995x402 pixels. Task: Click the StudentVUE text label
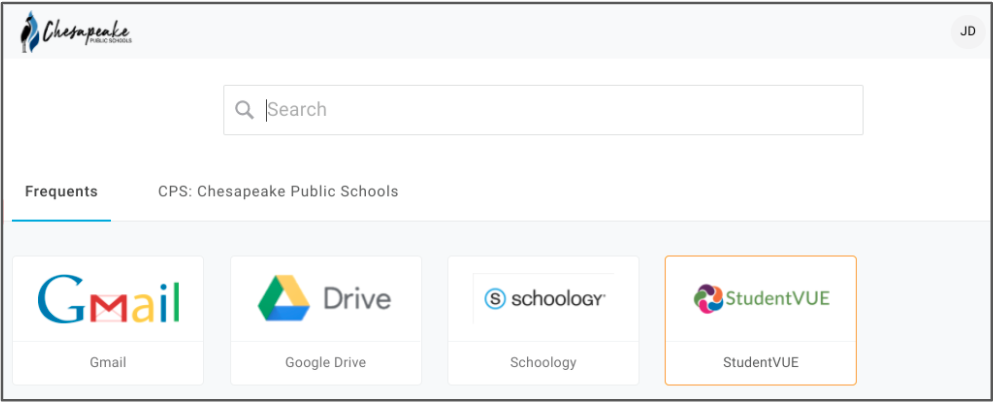761,363
